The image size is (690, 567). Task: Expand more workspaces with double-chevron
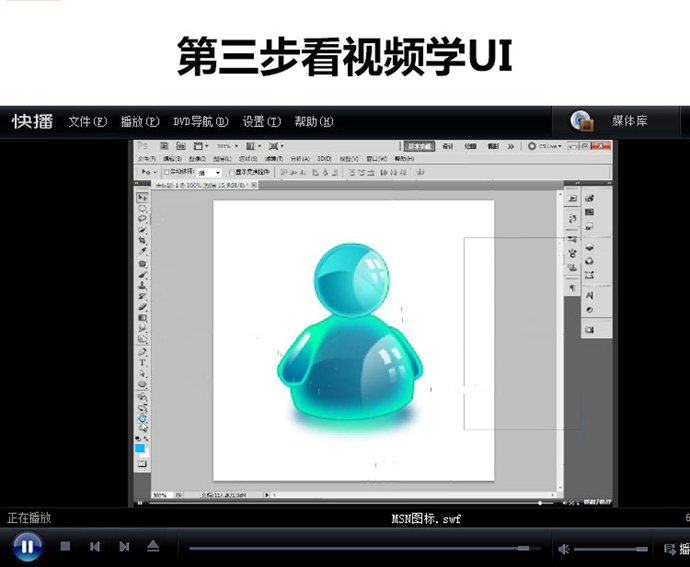pos(510,146)
